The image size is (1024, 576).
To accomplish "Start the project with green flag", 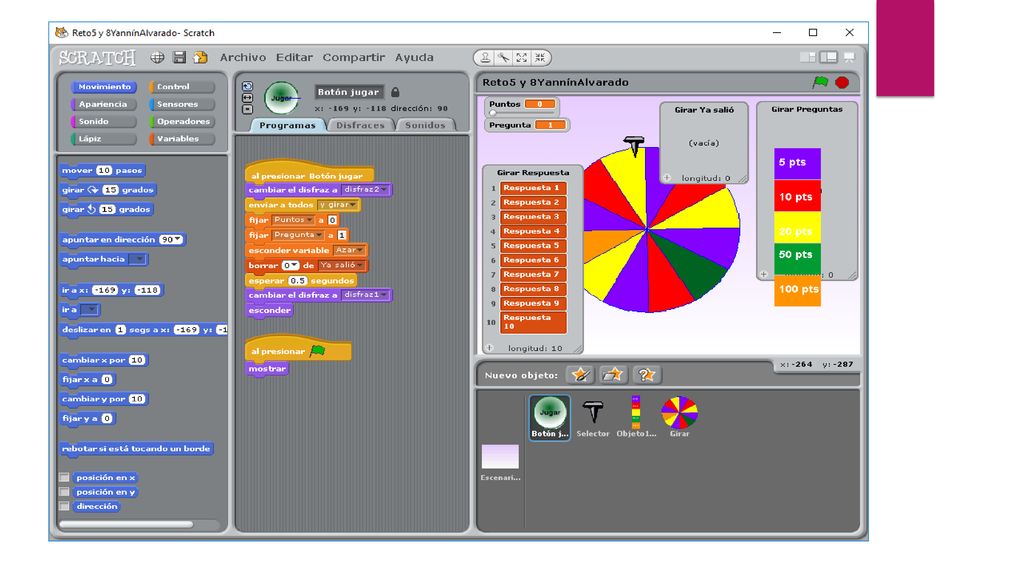I will coord(820,82).
